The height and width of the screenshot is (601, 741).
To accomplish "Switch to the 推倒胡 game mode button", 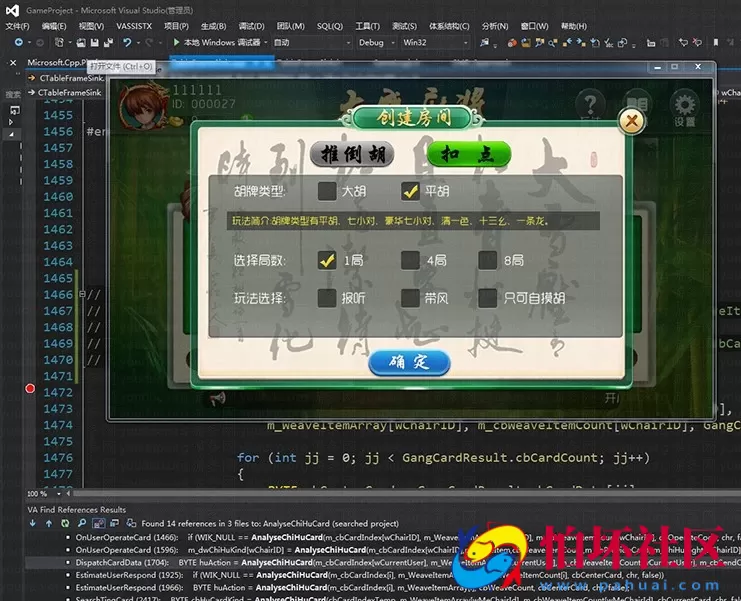I will [352, 154].
